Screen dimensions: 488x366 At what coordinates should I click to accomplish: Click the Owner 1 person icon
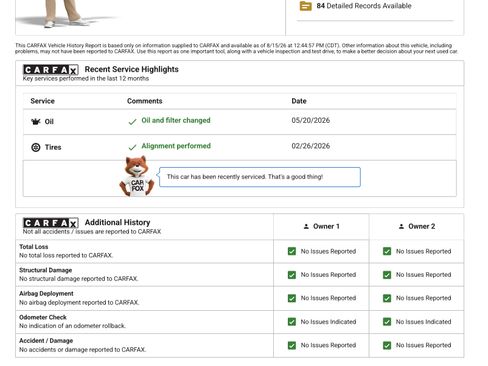pyautogui.click(x=306, y=226)
